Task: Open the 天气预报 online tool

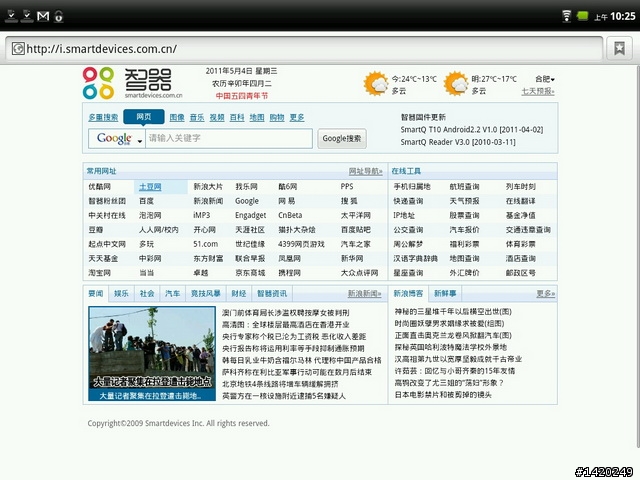Action: (464, 201)
